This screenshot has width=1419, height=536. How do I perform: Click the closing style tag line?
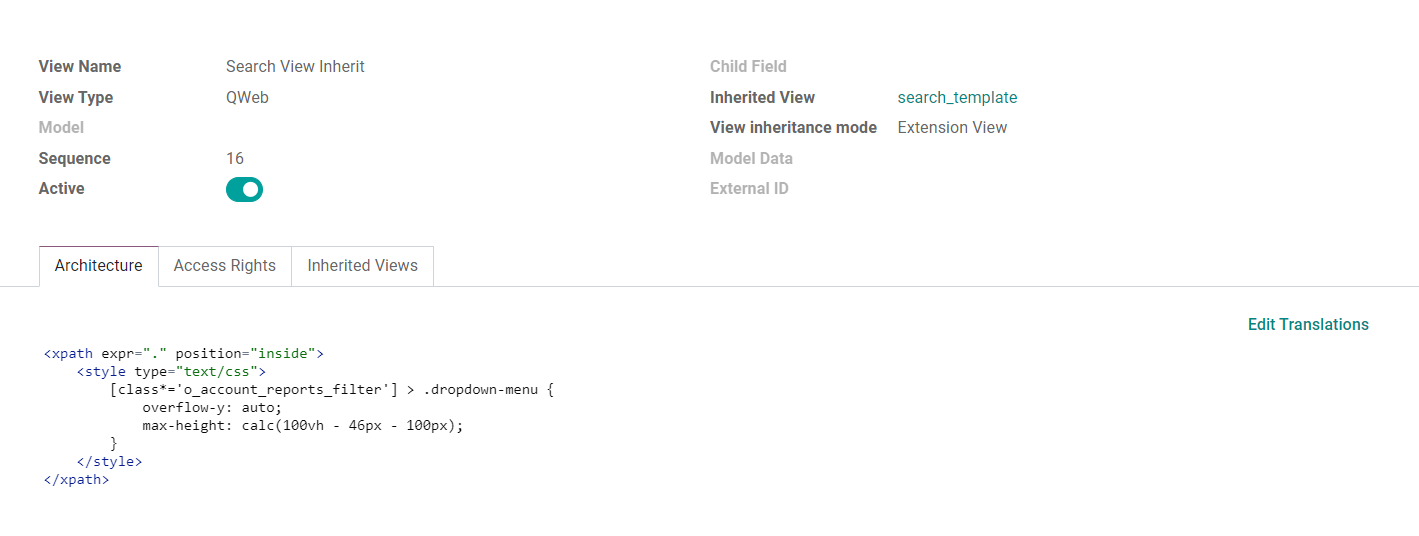pyautogui.click(x=109, y=461)
